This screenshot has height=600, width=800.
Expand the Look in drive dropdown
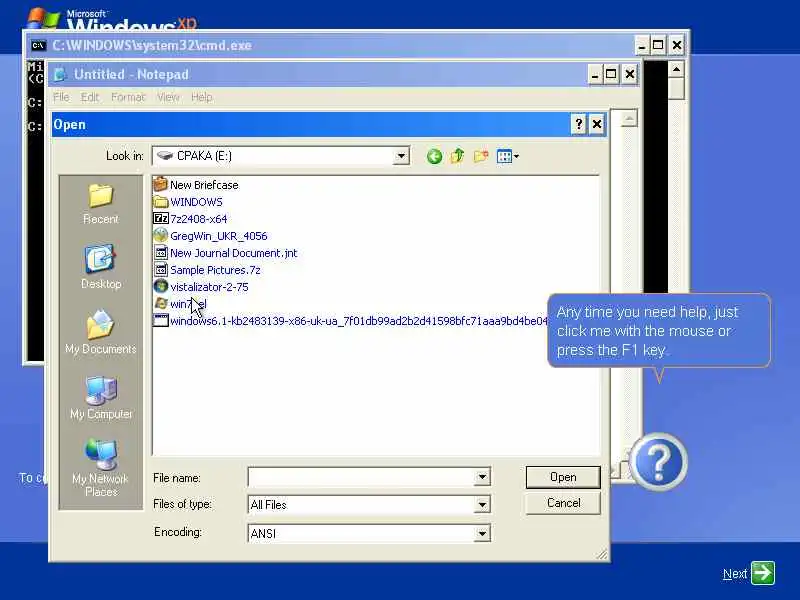pos(401,156)
